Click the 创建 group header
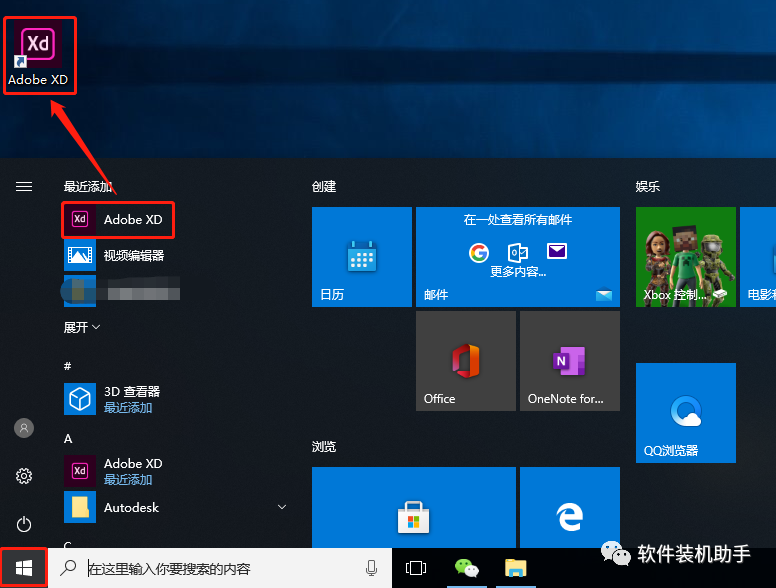This screenshot has height=588, width=776. tap(324, 186)
